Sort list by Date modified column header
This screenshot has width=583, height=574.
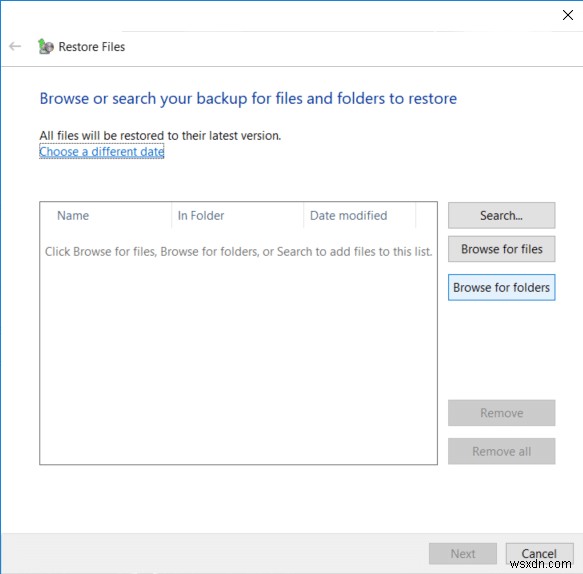click(x=360, y=215)
